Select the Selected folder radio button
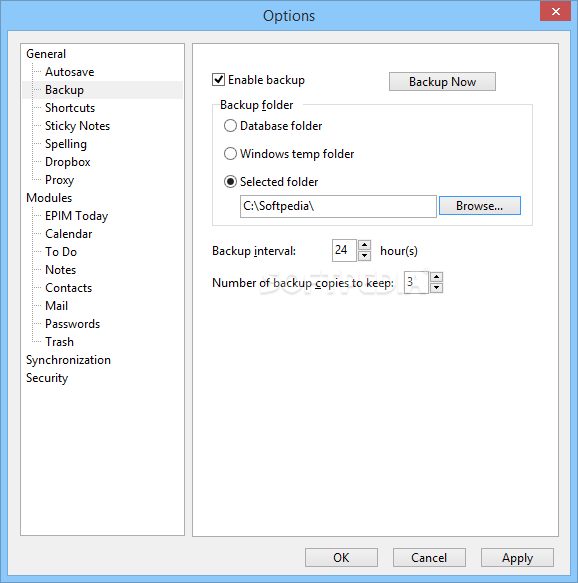The height and width of the screenshot is (583, 578). point(230,181)
